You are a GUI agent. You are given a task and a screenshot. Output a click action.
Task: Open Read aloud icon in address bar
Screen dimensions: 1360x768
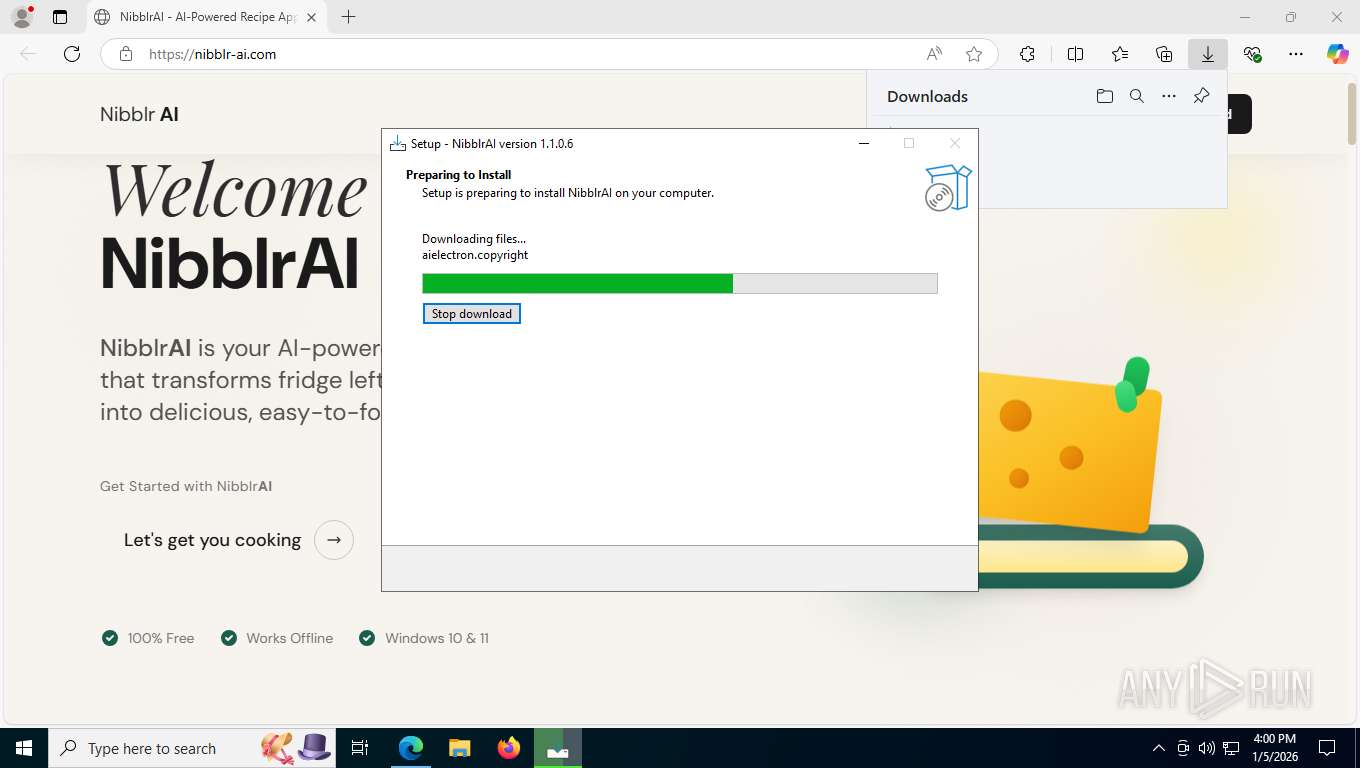point(934,54)
